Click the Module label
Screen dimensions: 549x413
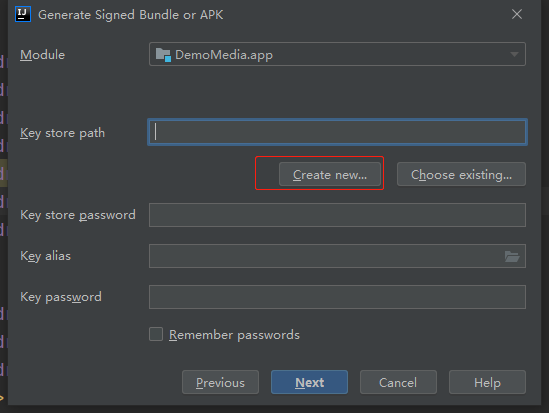pyautogui.click(x=42, y=55)
